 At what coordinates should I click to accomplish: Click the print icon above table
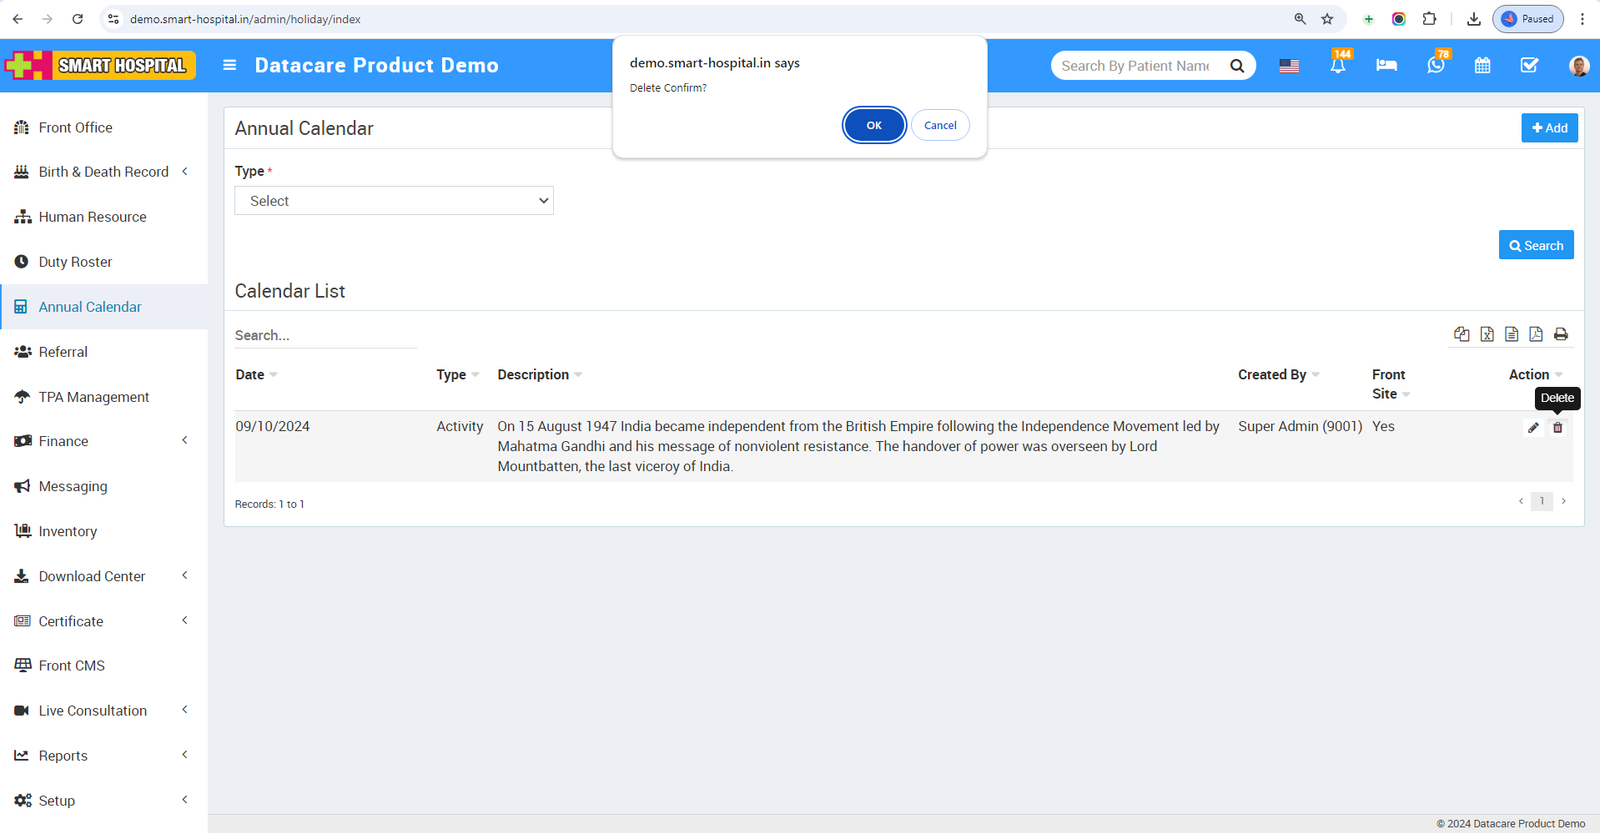pos(1561,334)
